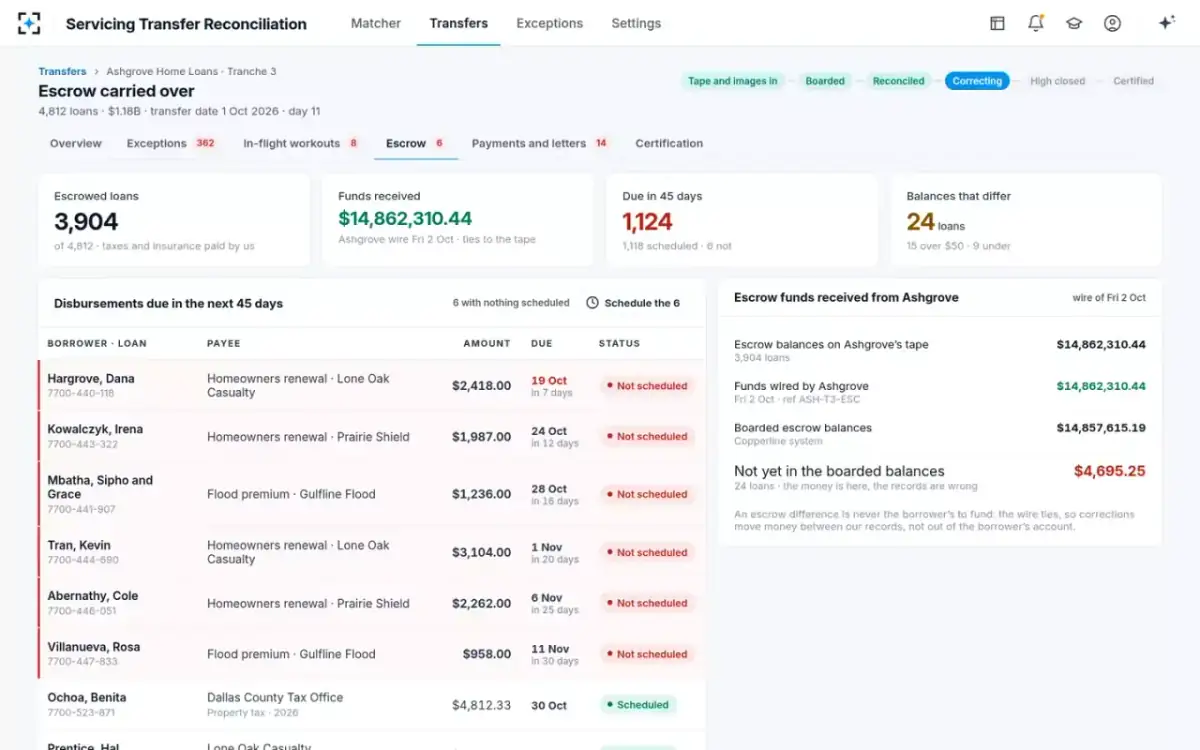
Task: Click the app logo in the header
Action: (x=30, y=23)
